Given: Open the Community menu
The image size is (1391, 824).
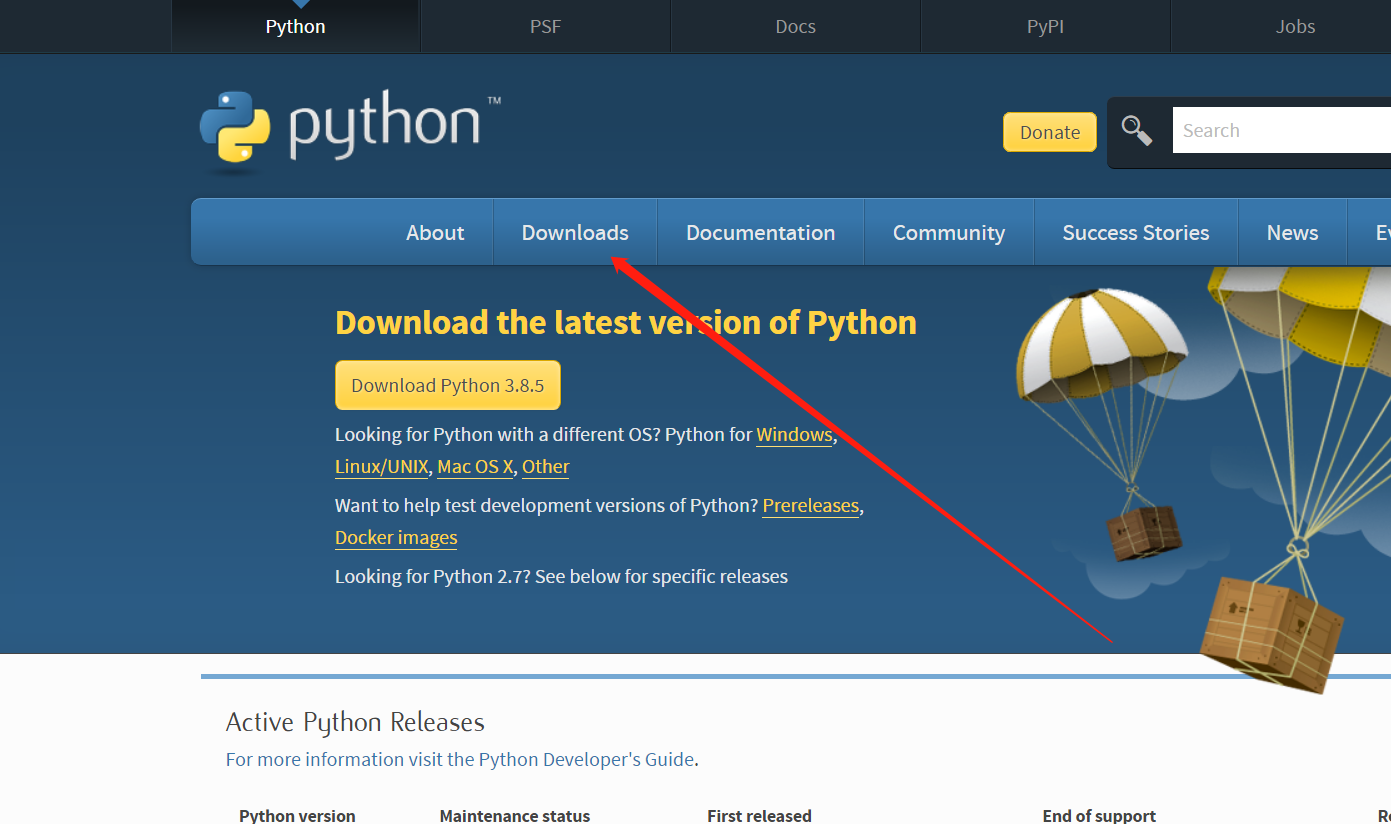Looking at the screenshot, I should [x=948, y=232].
